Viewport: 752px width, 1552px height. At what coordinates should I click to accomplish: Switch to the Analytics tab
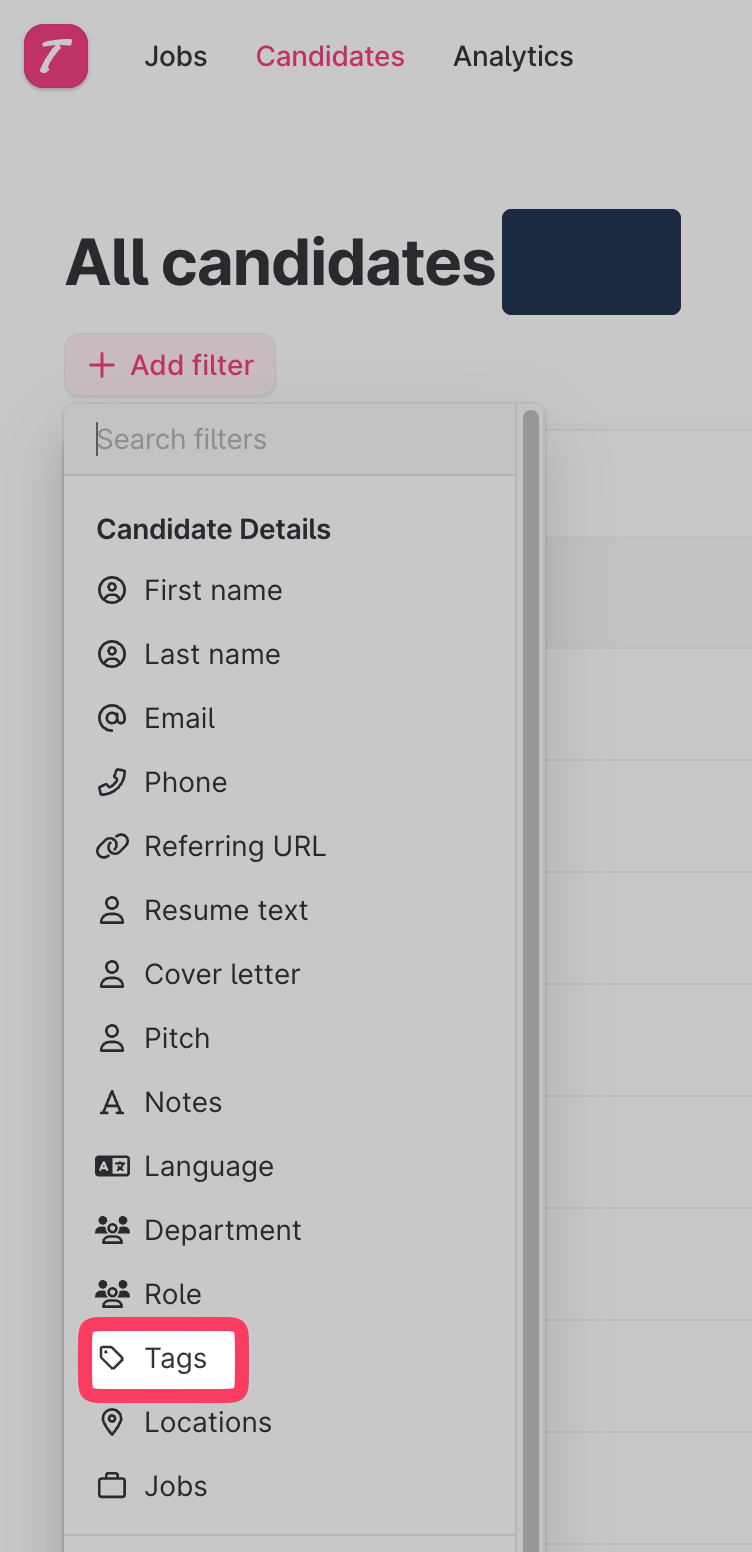click(513, 56)
